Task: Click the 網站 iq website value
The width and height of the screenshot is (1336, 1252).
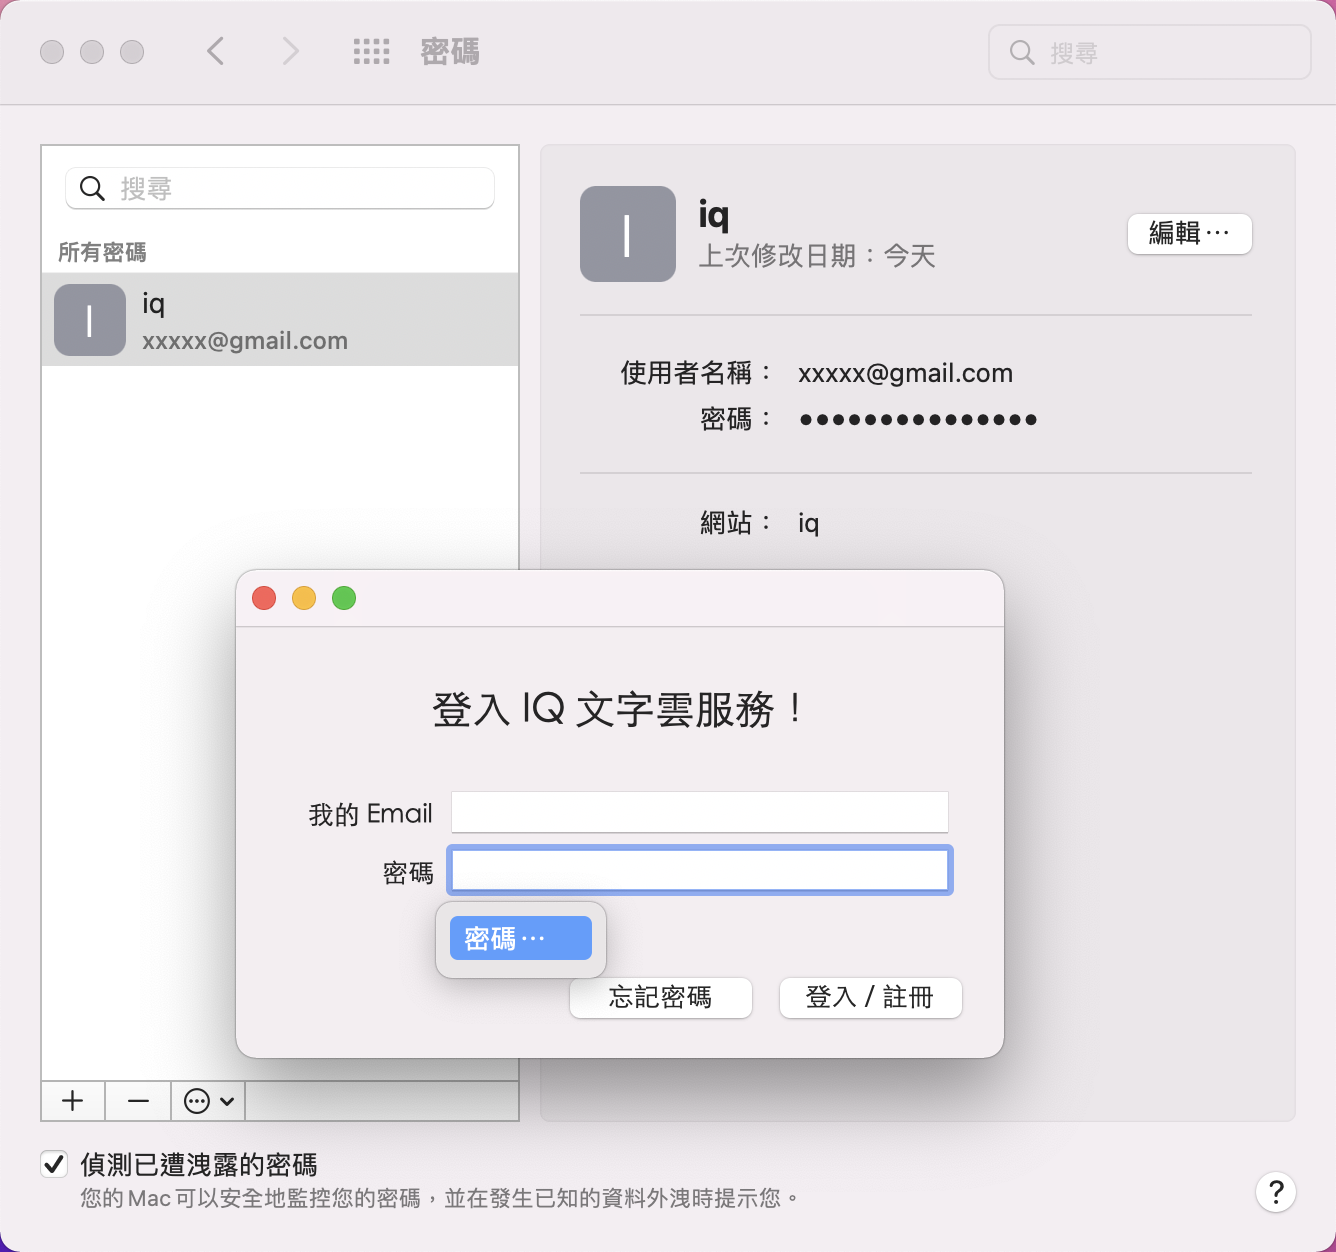Action: point(808,523)
